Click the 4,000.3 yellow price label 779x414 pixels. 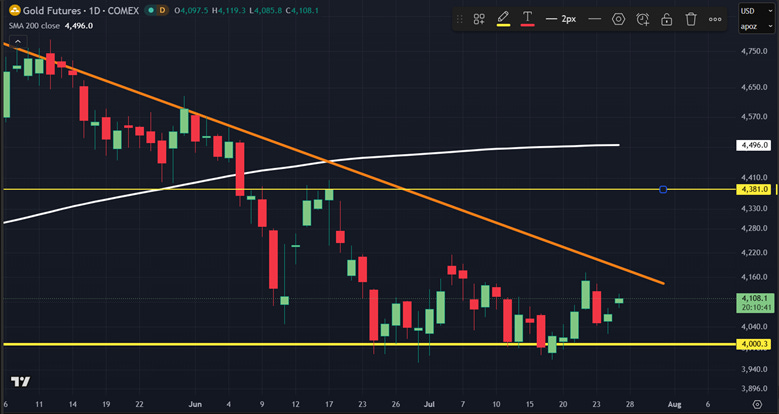click(755, 344)
